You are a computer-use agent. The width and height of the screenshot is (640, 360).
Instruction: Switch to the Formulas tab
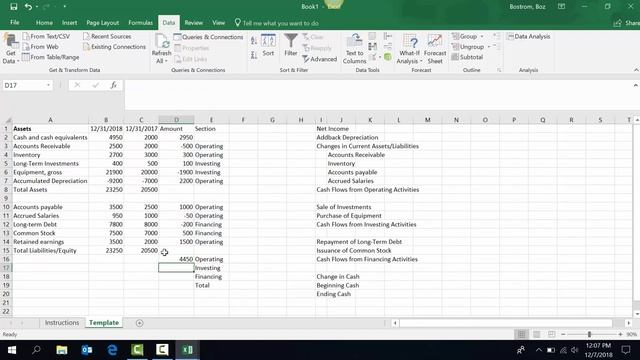(x=140, y=23)
